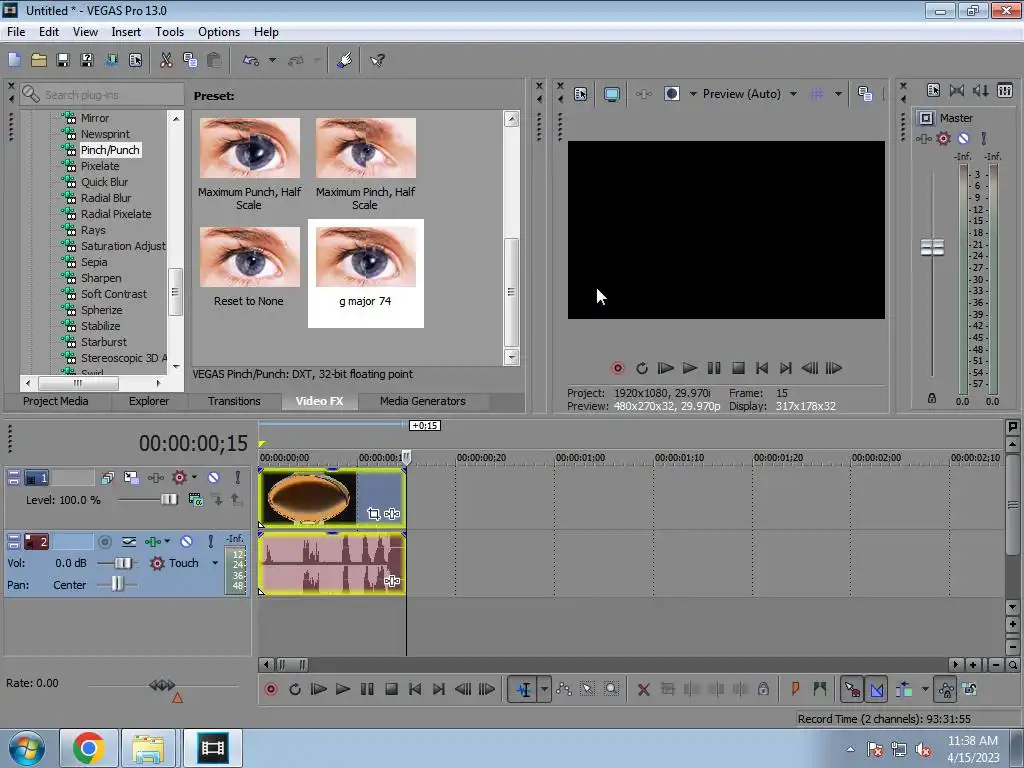Adjust the Master volume fader
Screen dimensions: 1024x768
(932, 248)
